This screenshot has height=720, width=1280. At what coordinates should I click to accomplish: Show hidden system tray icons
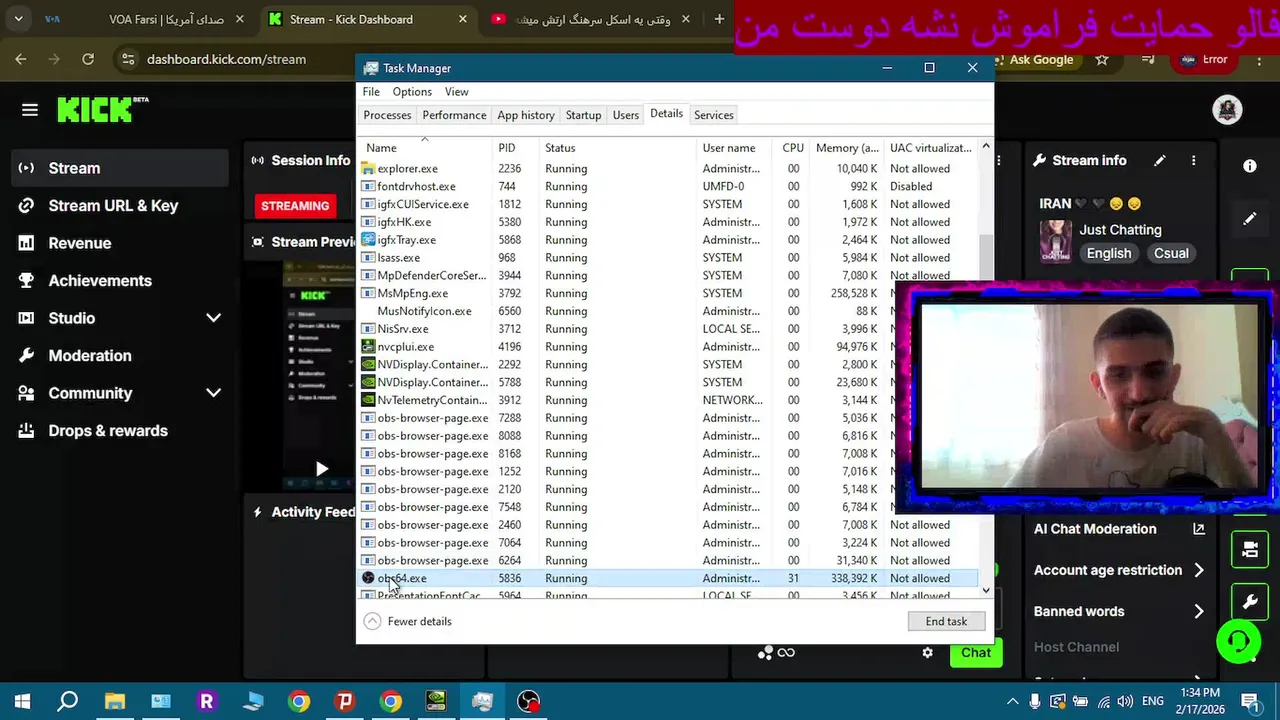1012,701
